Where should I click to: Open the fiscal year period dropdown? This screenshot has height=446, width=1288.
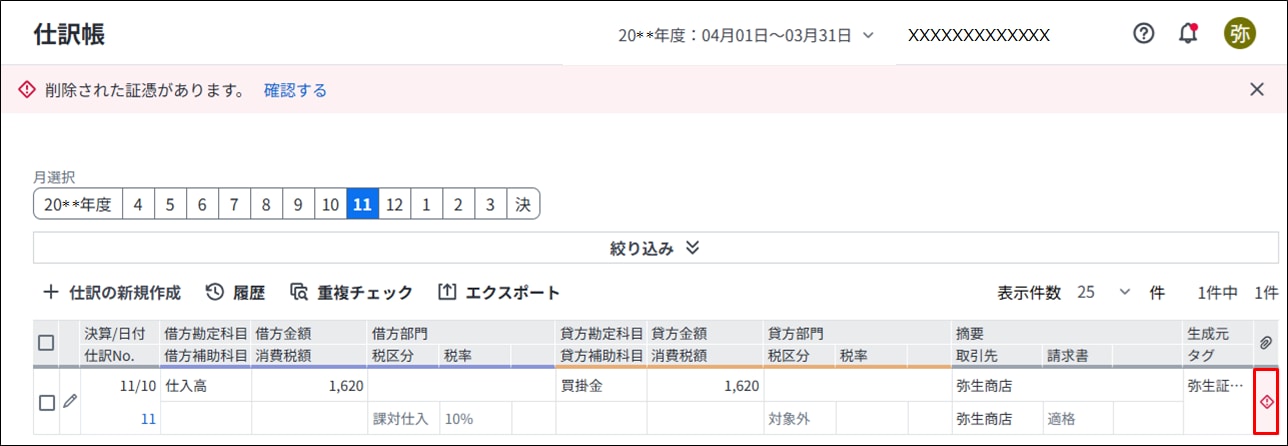(x=746, y=35)
